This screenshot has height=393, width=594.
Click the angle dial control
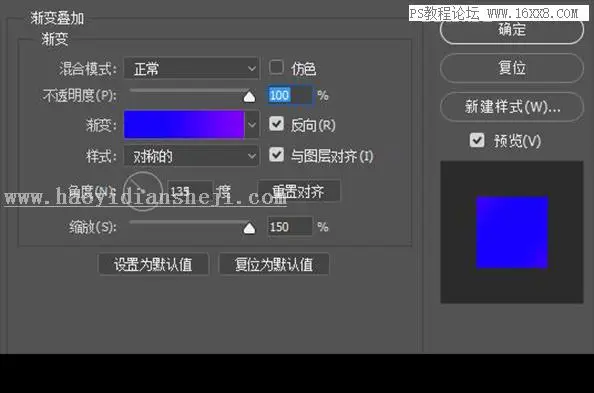tap(143, 191)
